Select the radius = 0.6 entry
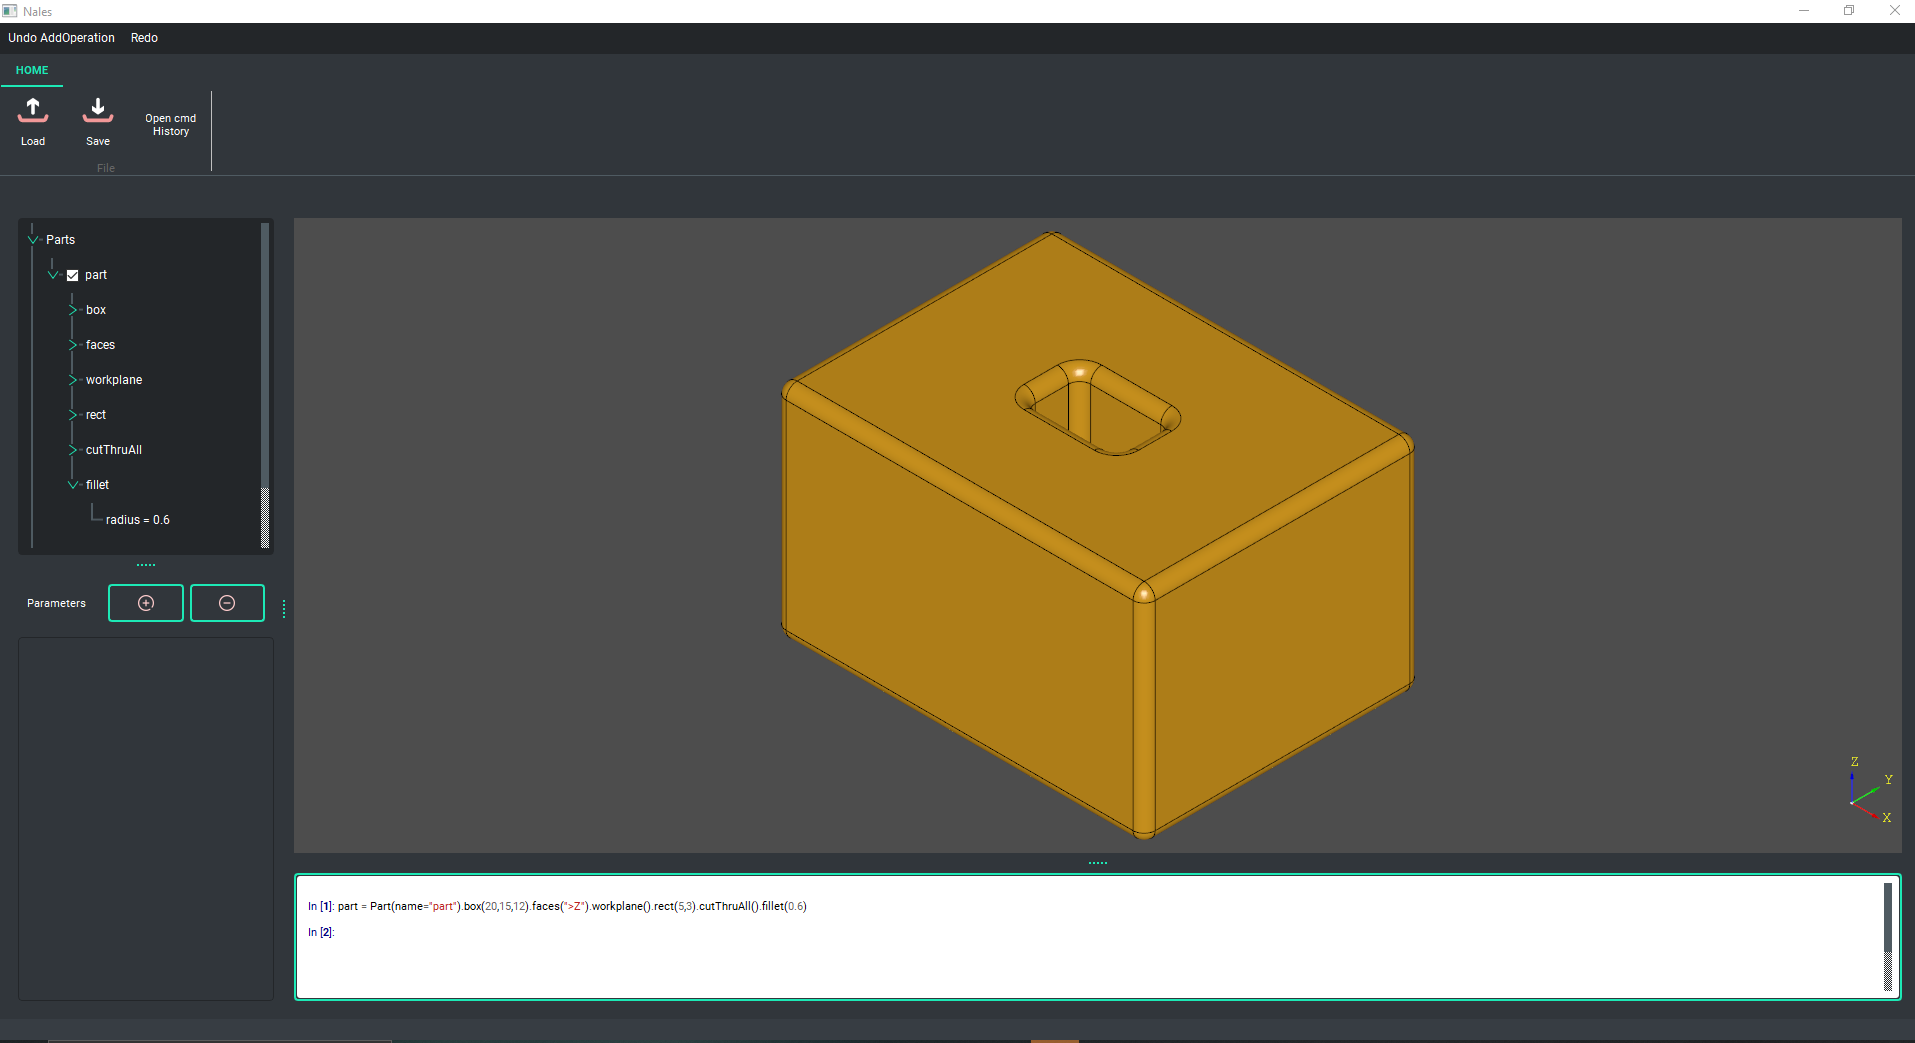Image resolution: width=1915 pixels, height=1043 pixels. click(138, 520)
